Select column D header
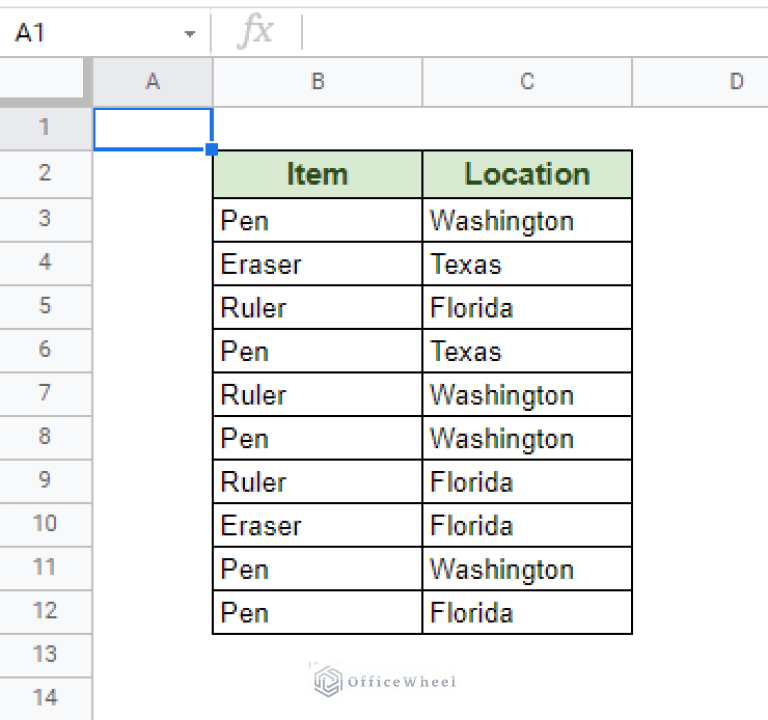This screenshot has height=720, width=768. coord(700,82)
